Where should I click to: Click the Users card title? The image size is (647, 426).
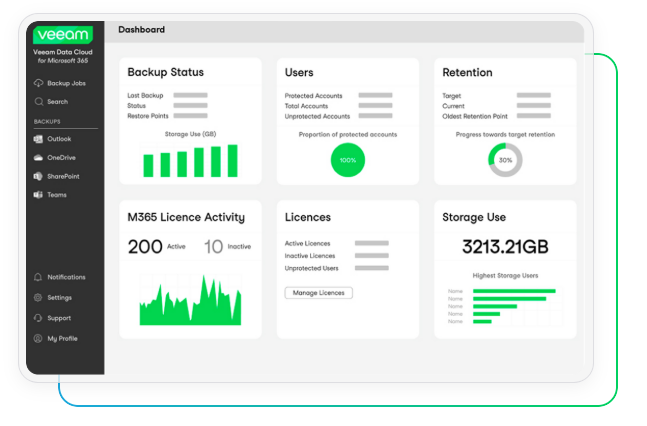(299, 73)
